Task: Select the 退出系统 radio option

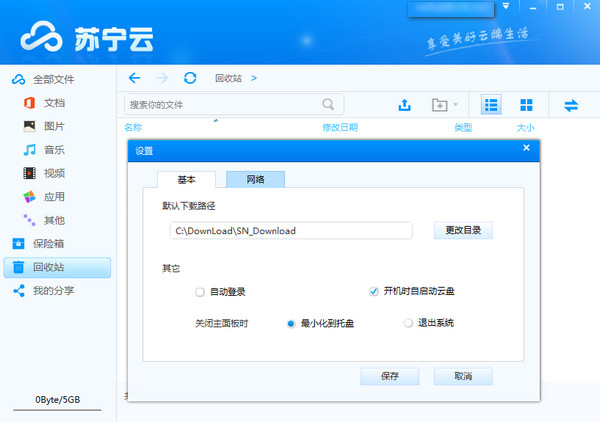Action: coord(408,323)
